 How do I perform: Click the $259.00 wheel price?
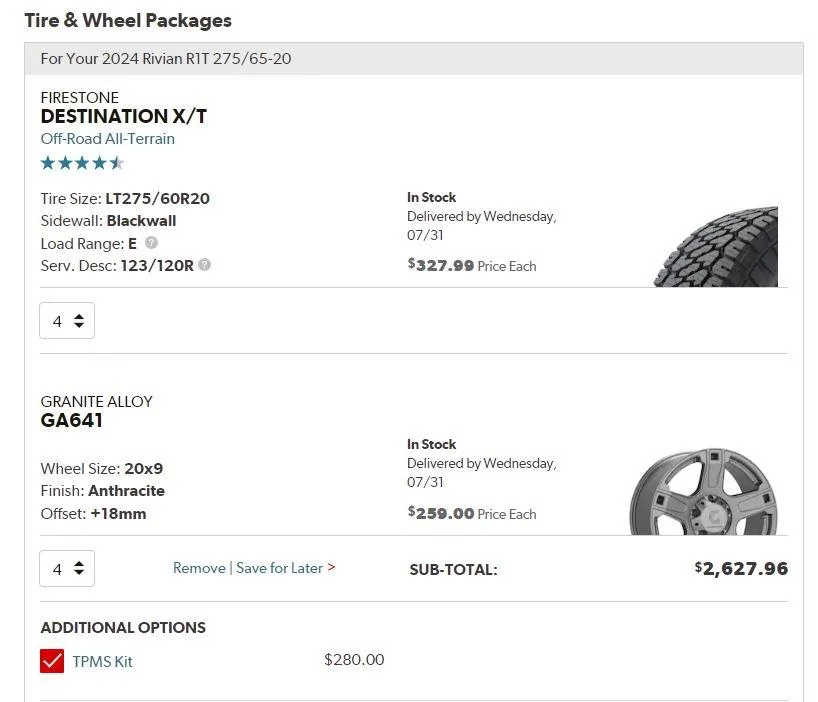pyautogui.click(x=441, y=513)
